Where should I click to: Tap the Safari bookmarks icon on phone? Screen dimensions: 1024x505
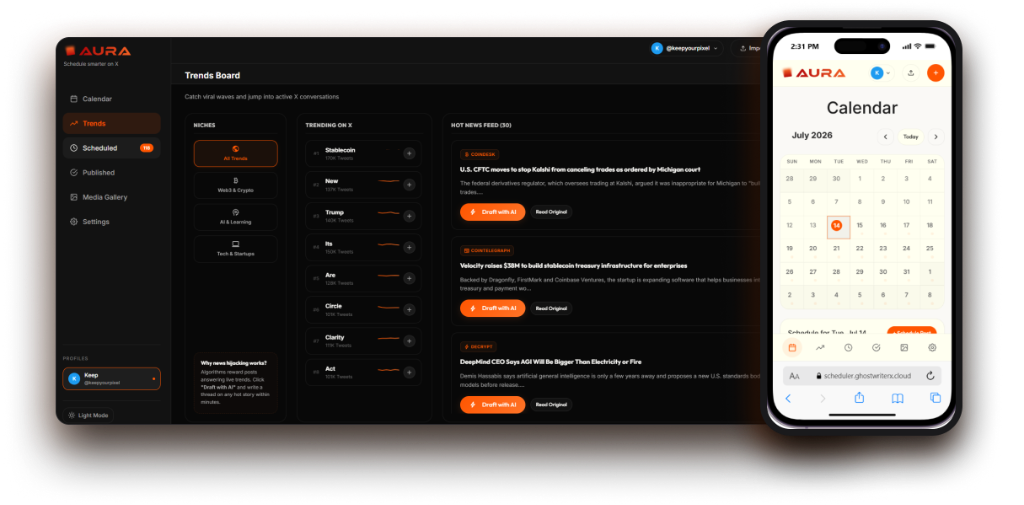(898, 398)
